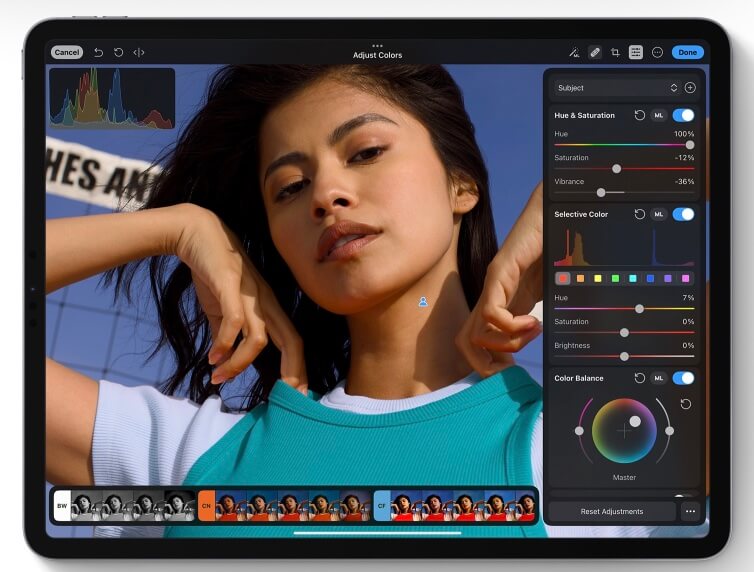Open the Subject mask dropdown
The height and width of the screenshot is (572, 754).
click(617, 88)
